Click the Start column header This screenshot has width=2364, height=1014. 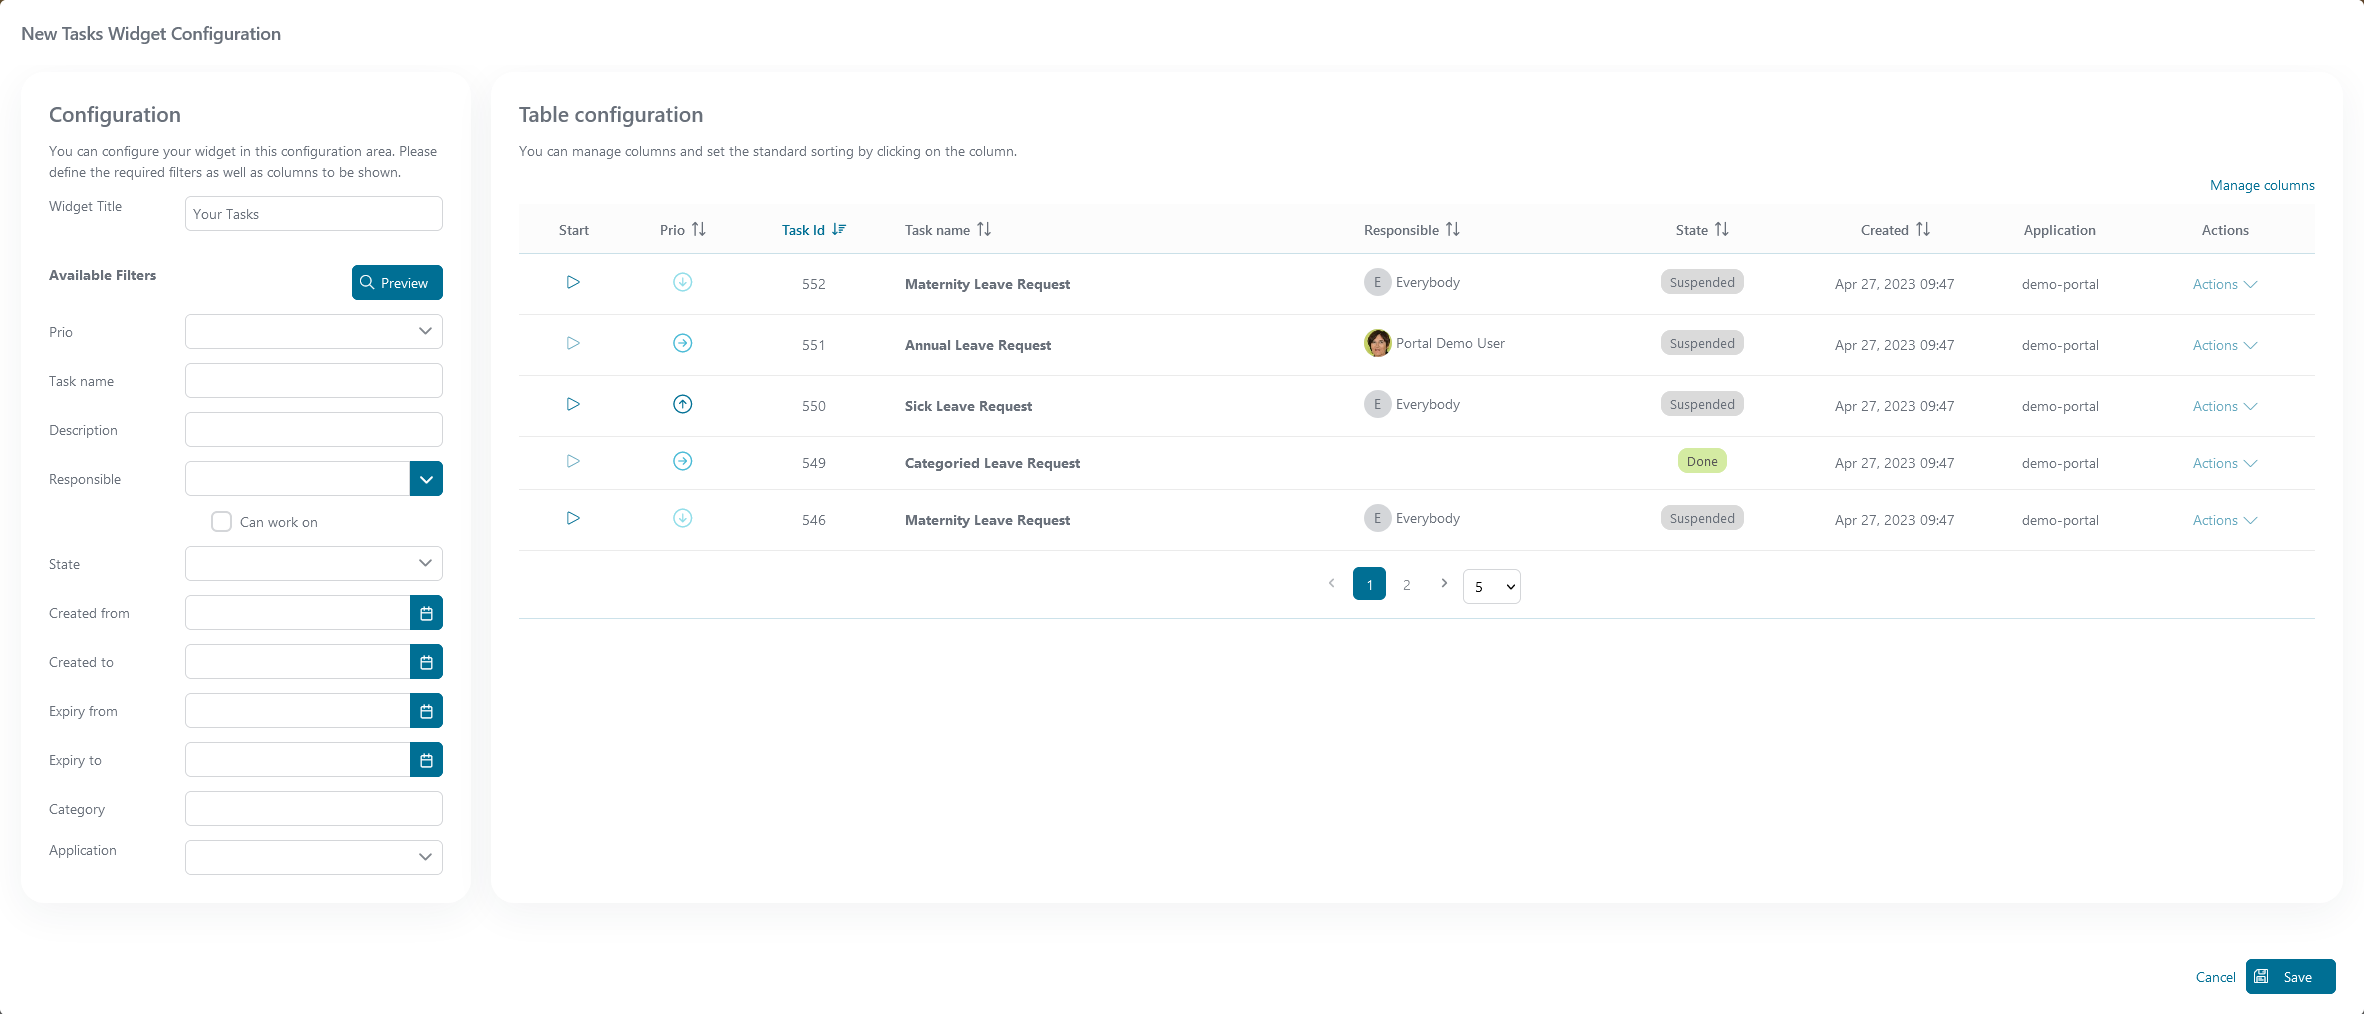click(574, 230)
